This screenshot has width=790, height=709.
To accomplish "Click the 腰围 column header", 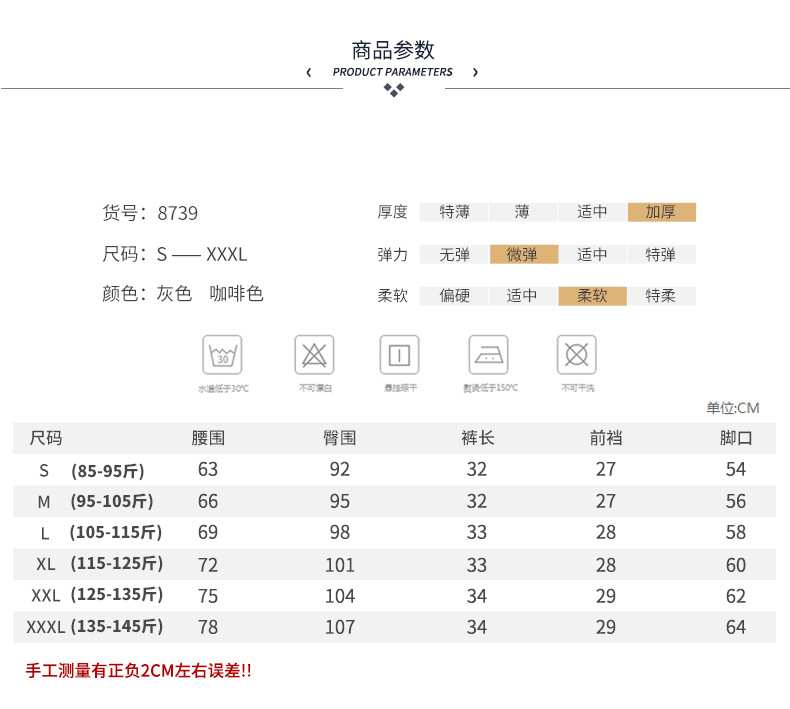I will coord(208,438).
